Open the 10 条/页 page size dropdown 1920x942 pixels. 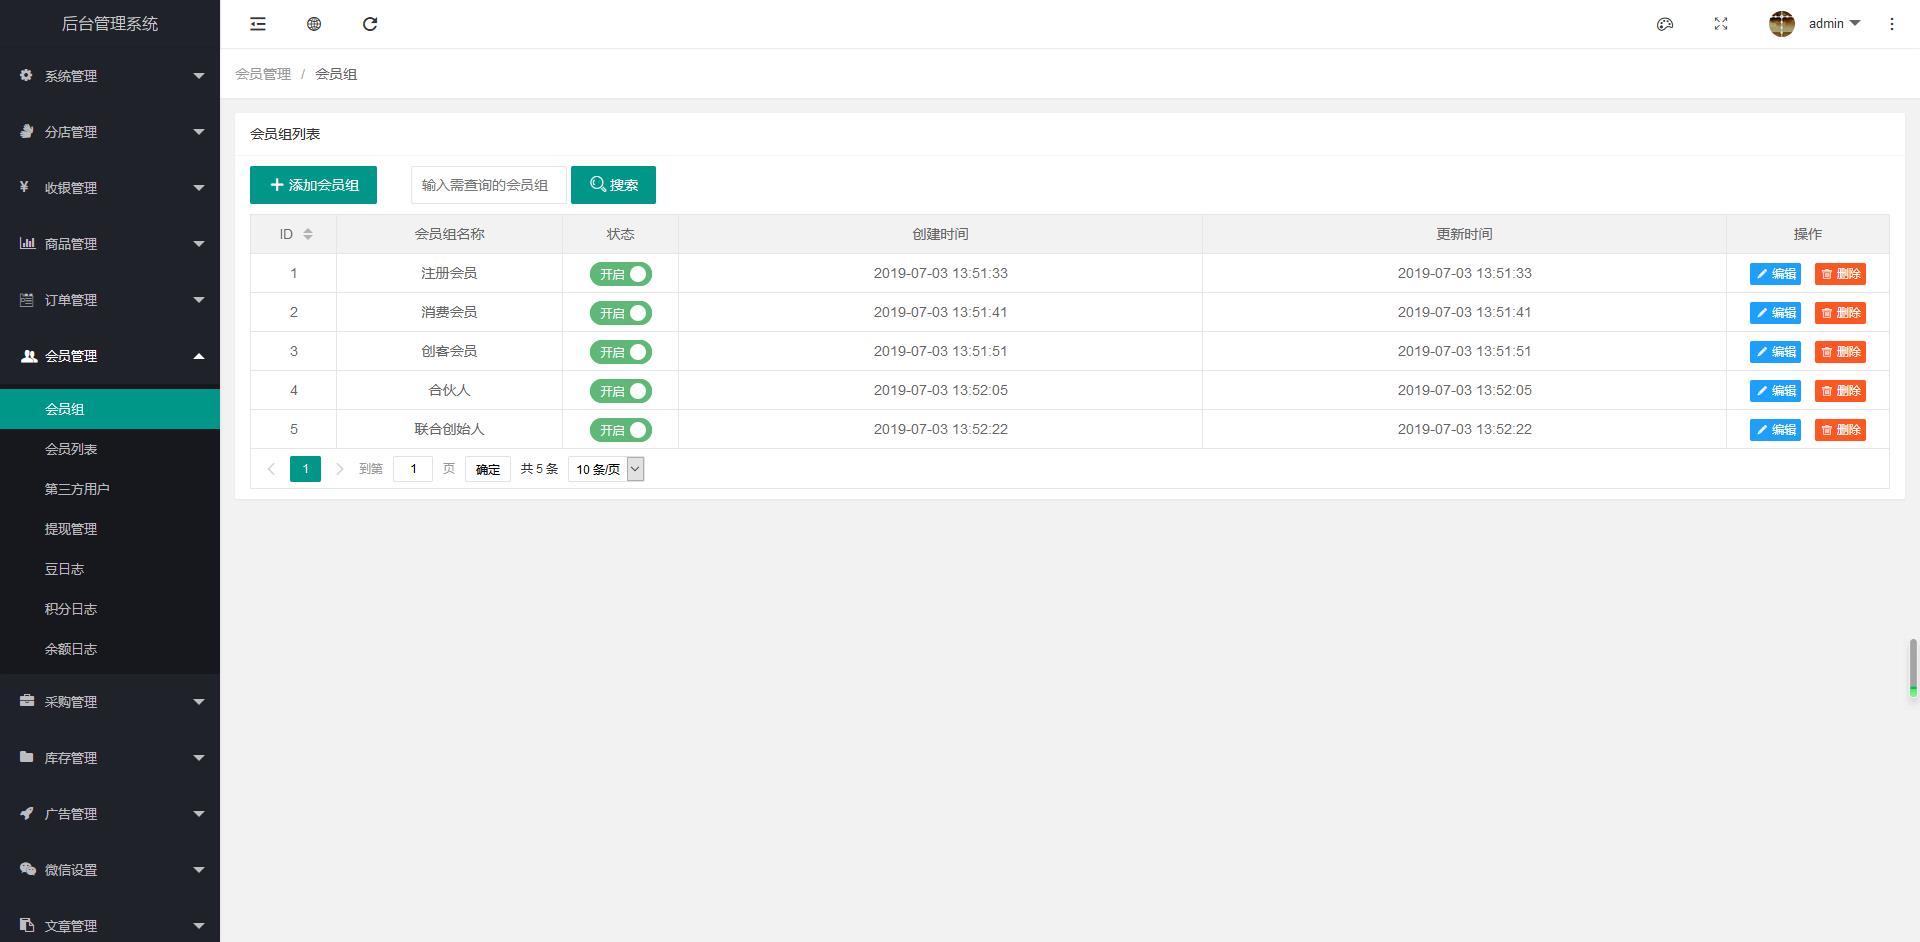[606, 469]
